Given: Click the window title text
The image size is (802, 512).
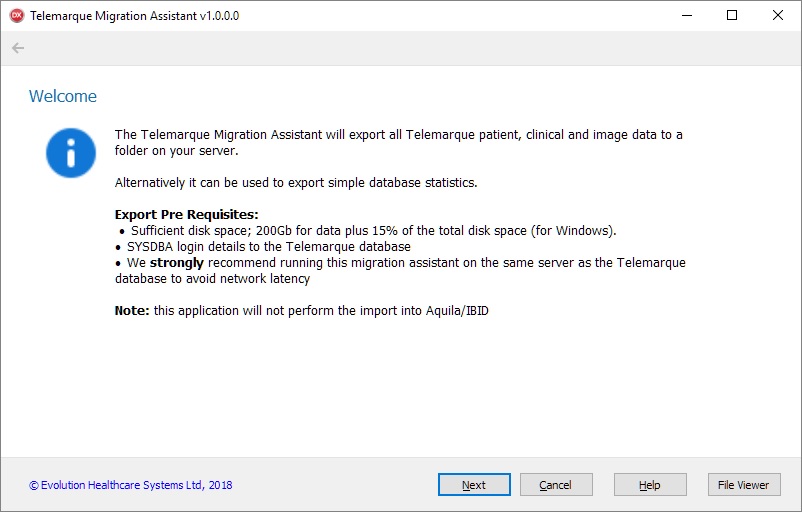Looking at the screenshot, I should [x=135, y=16].
